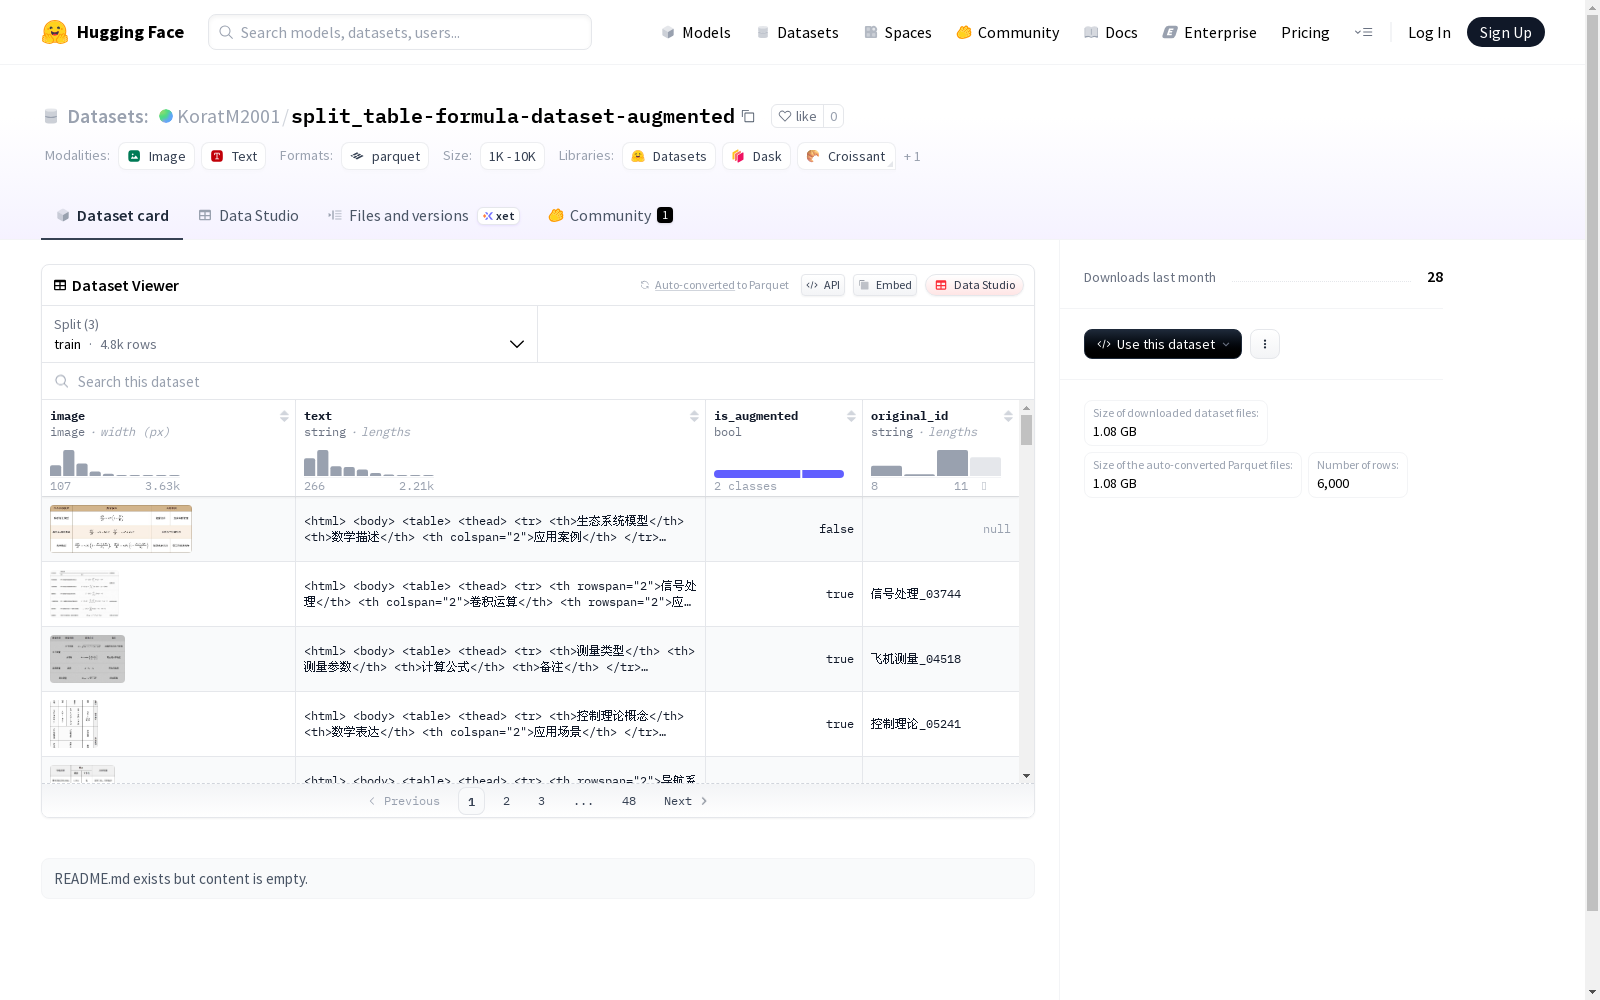Screen dimensions: 1600x1000
Task: Go to Models in top navigation
Action: tap(696, 32)
